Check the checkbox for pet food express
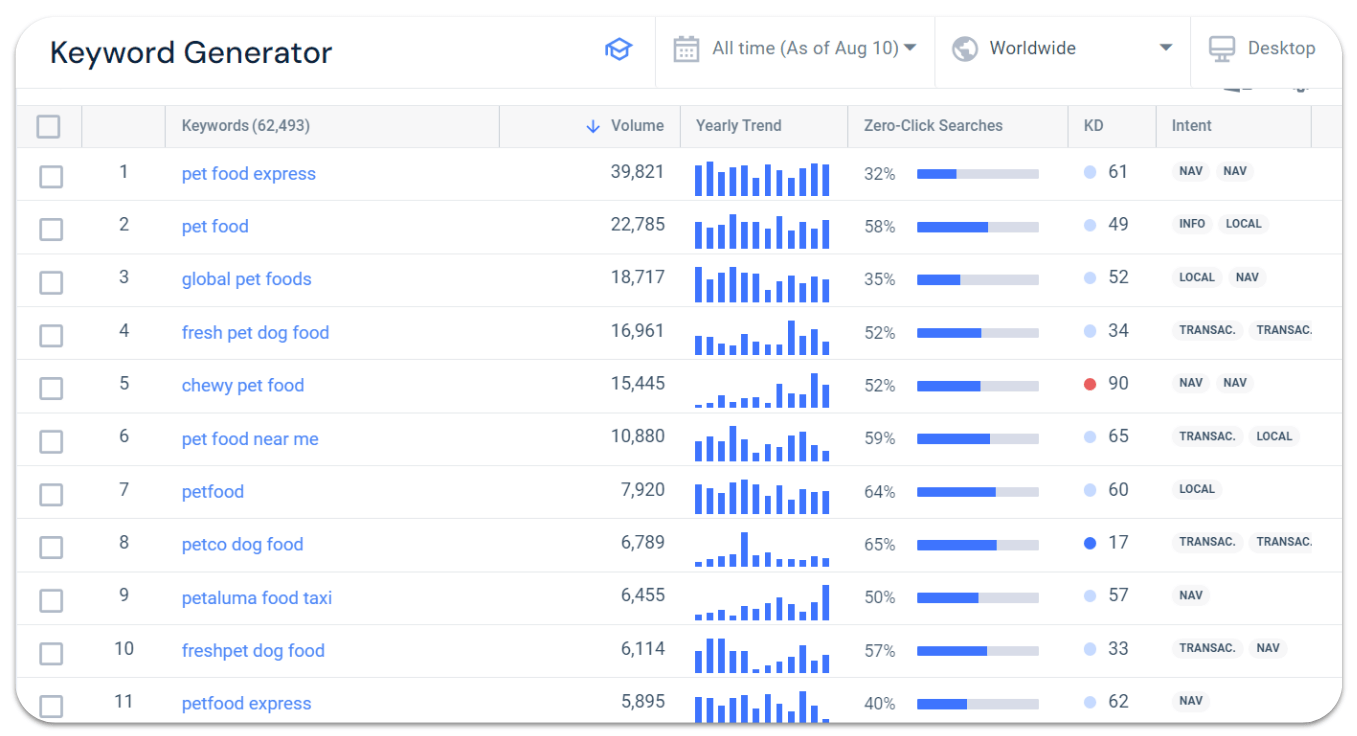 point(50,176)
